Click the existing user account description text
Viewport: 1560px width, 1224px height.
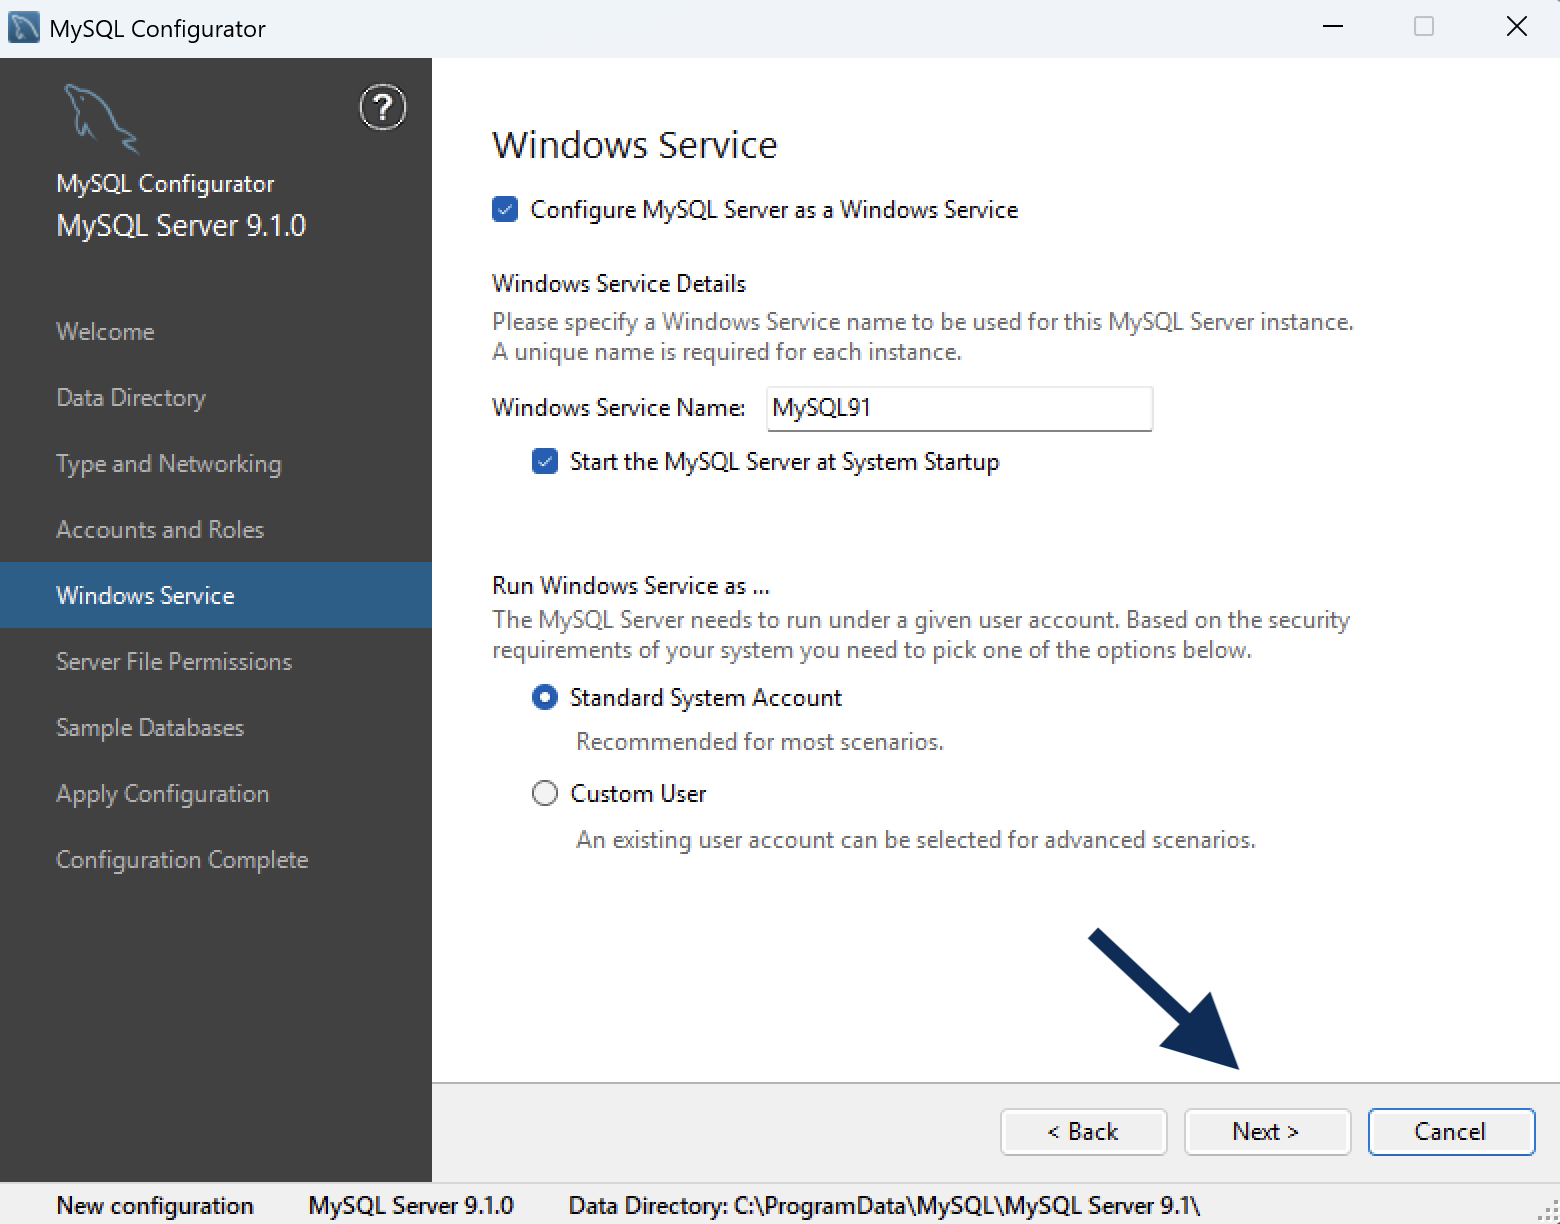pos(916,840)
